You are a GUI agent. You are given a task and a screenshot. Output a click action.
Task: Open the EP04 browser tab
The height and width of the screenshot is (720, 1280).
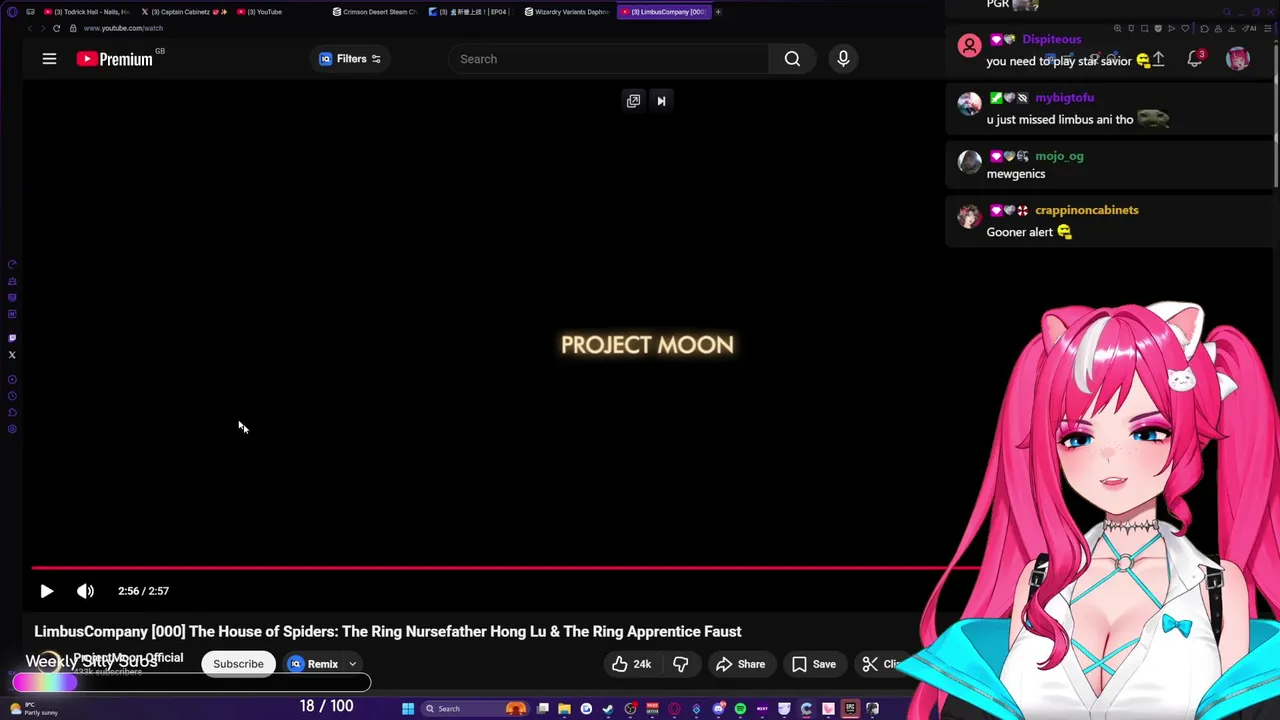click(470, 12)
